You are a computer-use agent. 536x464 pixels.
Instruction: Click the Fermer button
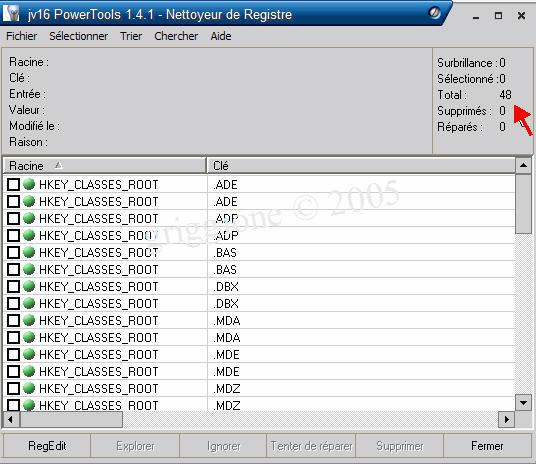point(487,446)
